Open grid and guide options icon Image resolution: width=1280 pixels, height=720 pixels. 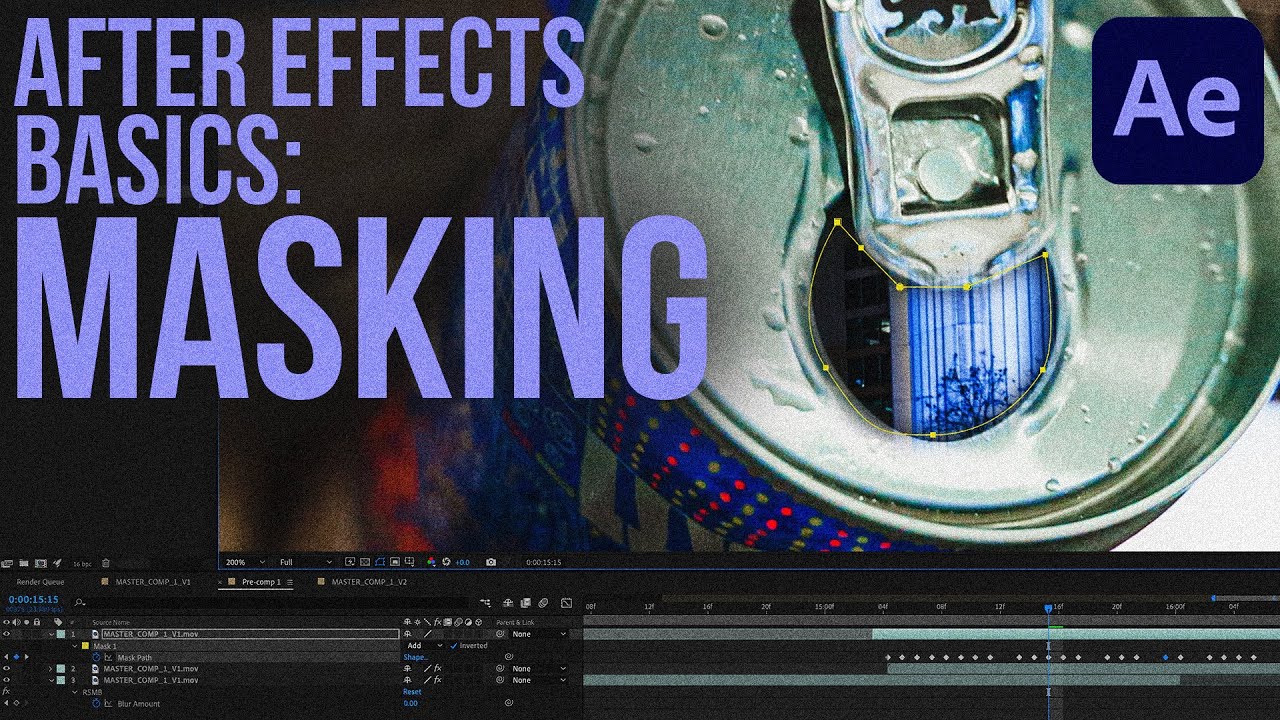point(410,562)
